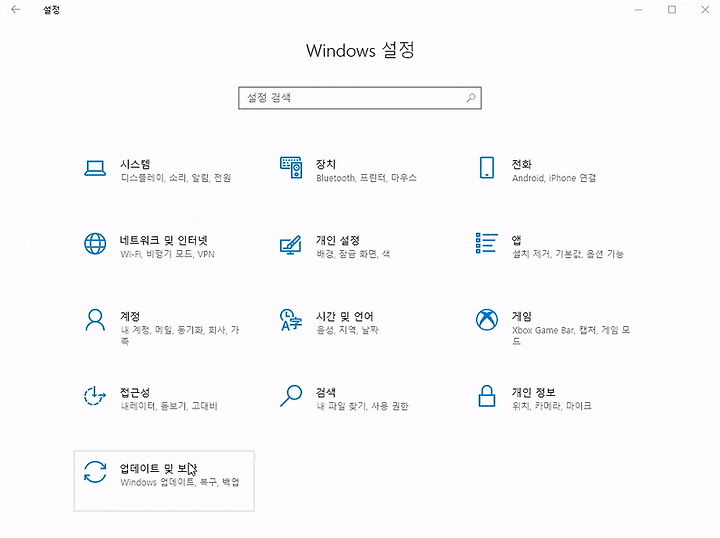
Task: Click the 시간 및 언어 title
Action: [x=345, y=316]
